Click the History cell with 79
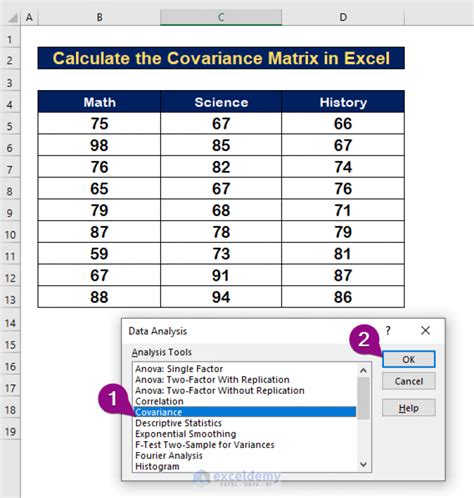This screenshot has width=474, height=498. click(343, 232)
